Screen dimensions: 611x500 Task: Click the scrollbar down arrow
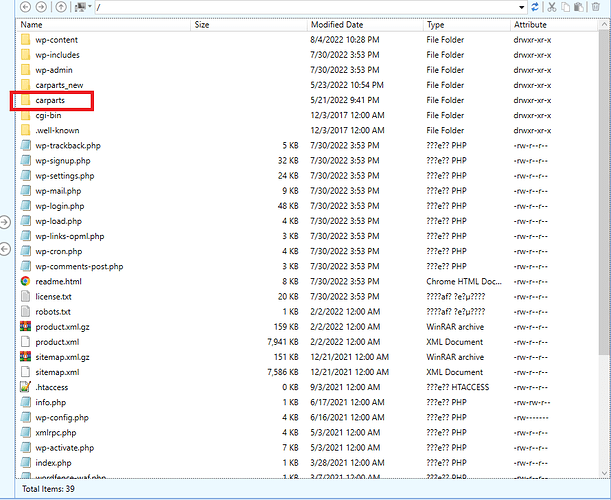pyautogui.click(x=604, y=473)
